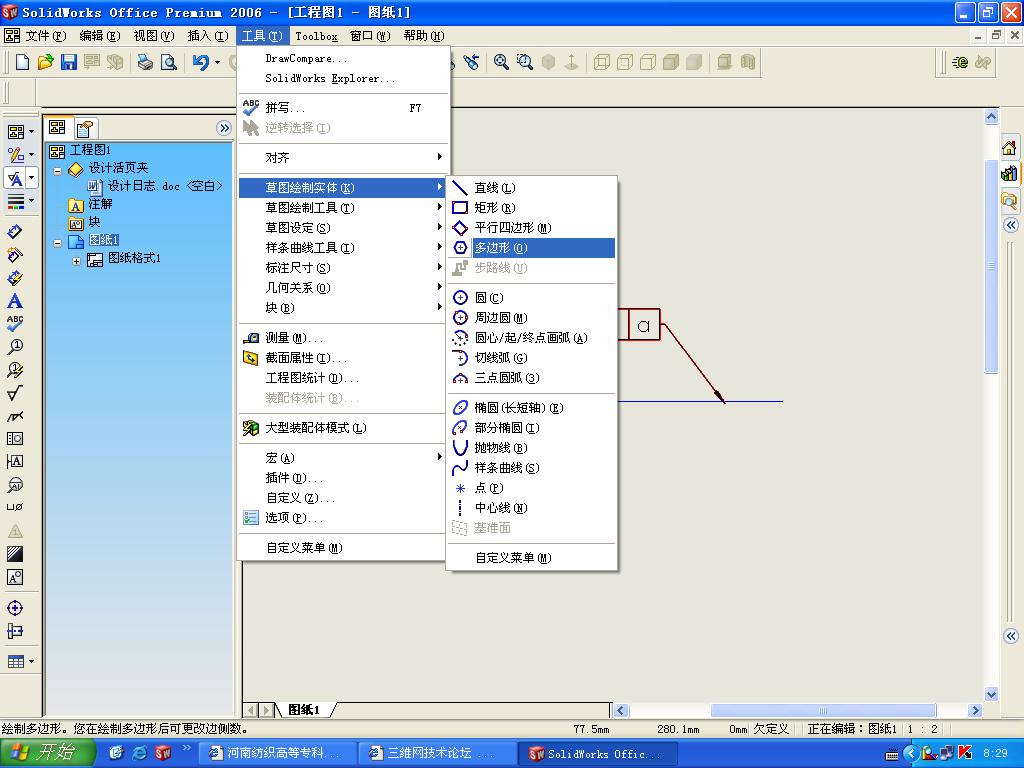
Task: Expand the 草图绘制工具 submenu
Action: pyautogui.click(x=344, y=208)
